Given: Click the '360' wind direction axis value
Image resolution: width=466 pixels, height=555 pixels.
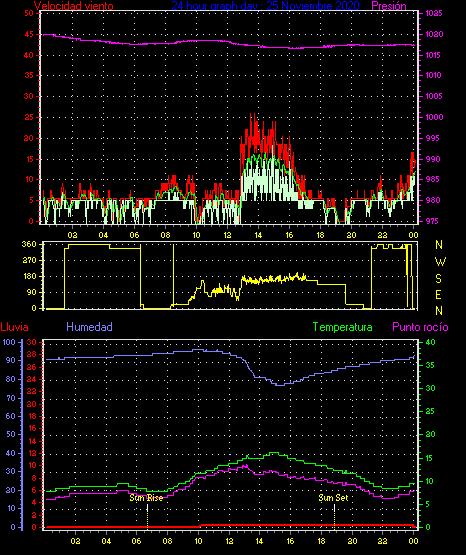Looking at the screenshot, I should (x=29, y=244).
